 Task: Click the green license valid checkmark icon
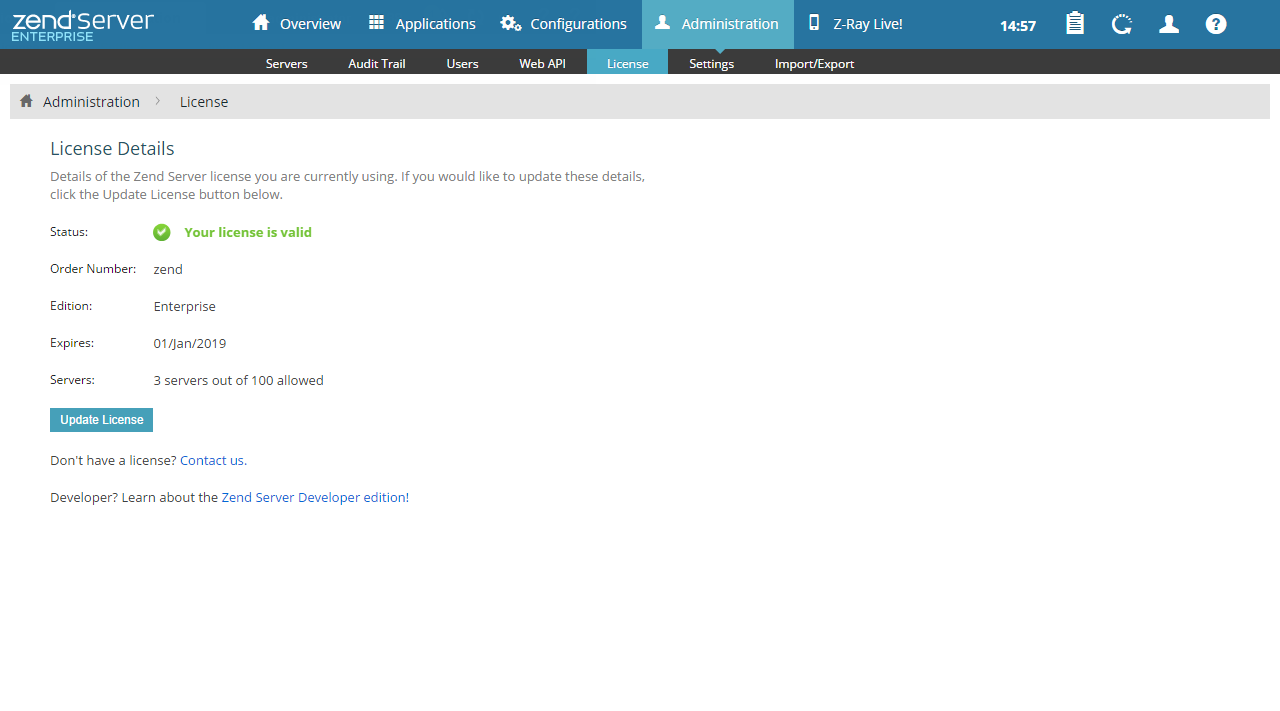point(162,232)
